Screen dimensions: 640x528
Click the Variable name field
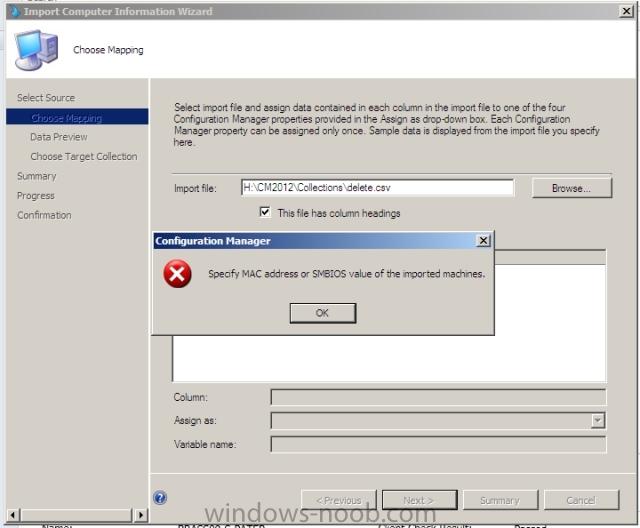[438, 444]
